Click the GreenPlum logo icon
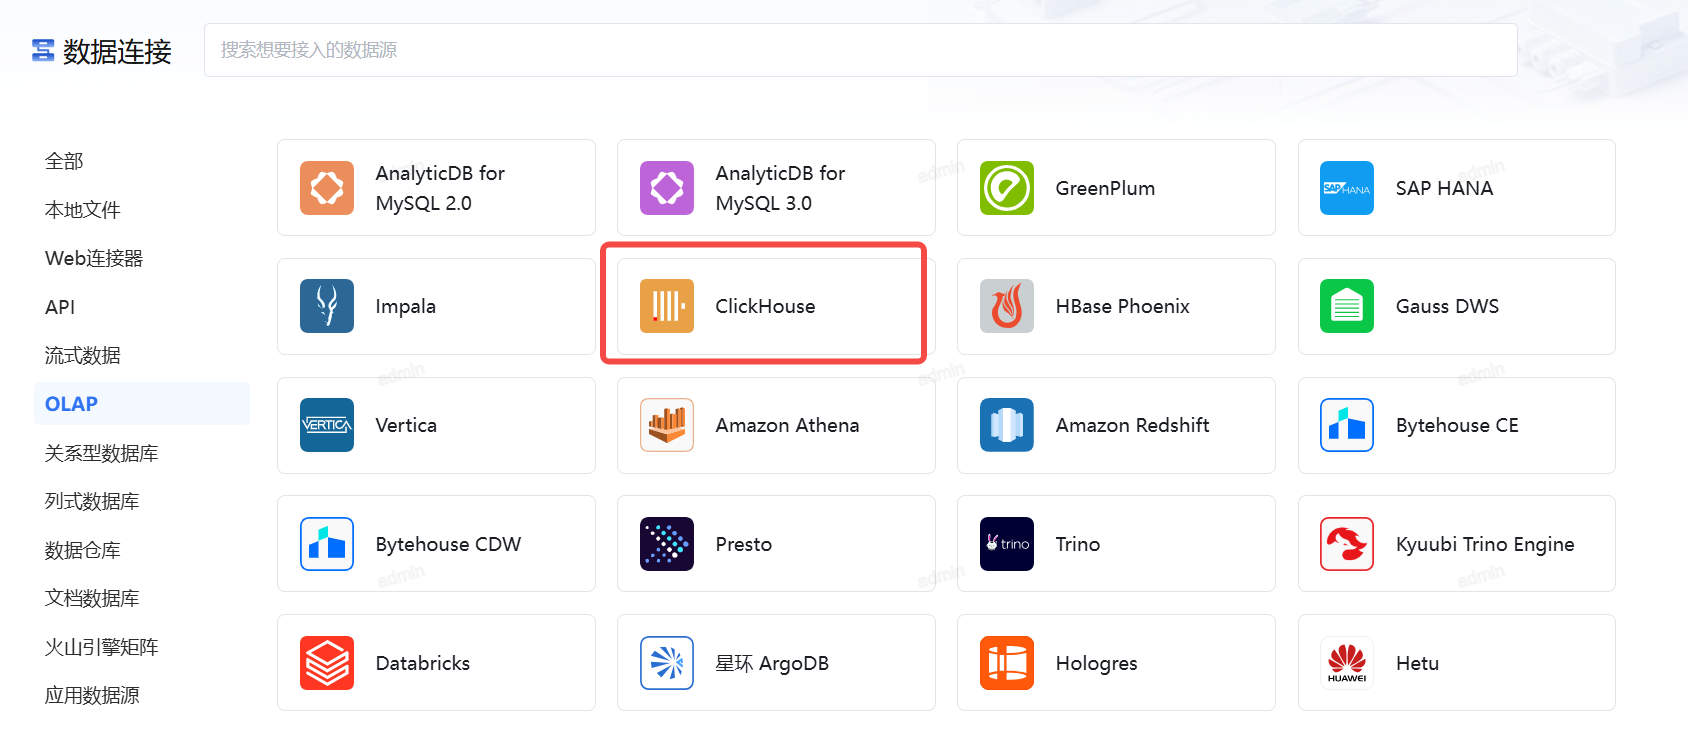Image resolution: width=1688 pixels, height=746 pixels. coord(1006,188)
